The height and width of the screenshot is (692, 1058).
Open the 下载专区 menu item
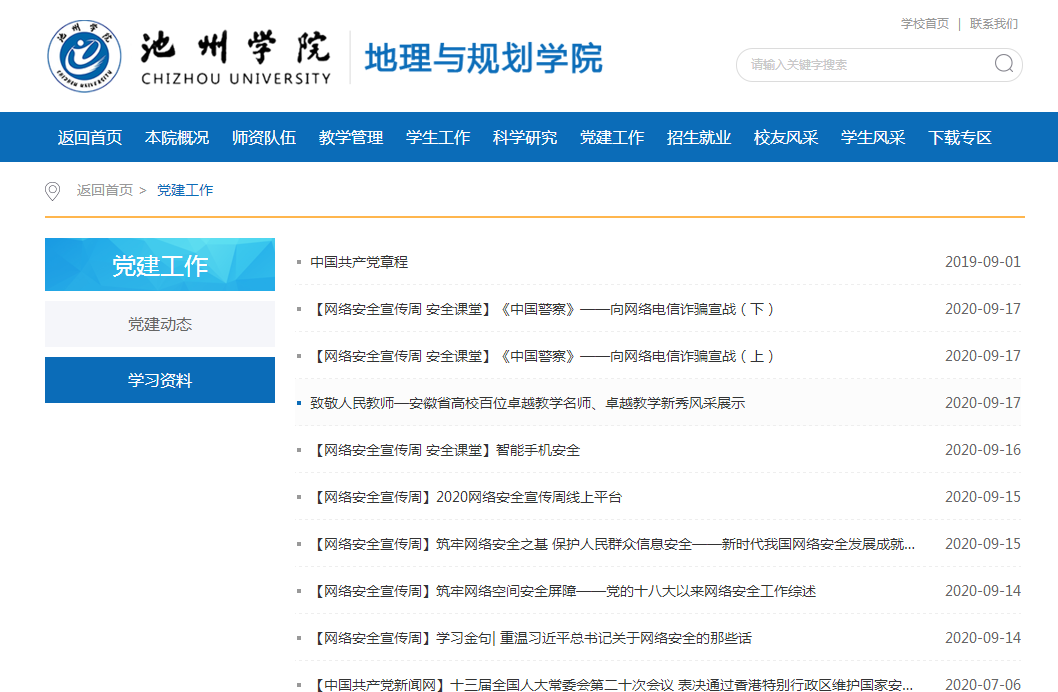pos(960,138)
